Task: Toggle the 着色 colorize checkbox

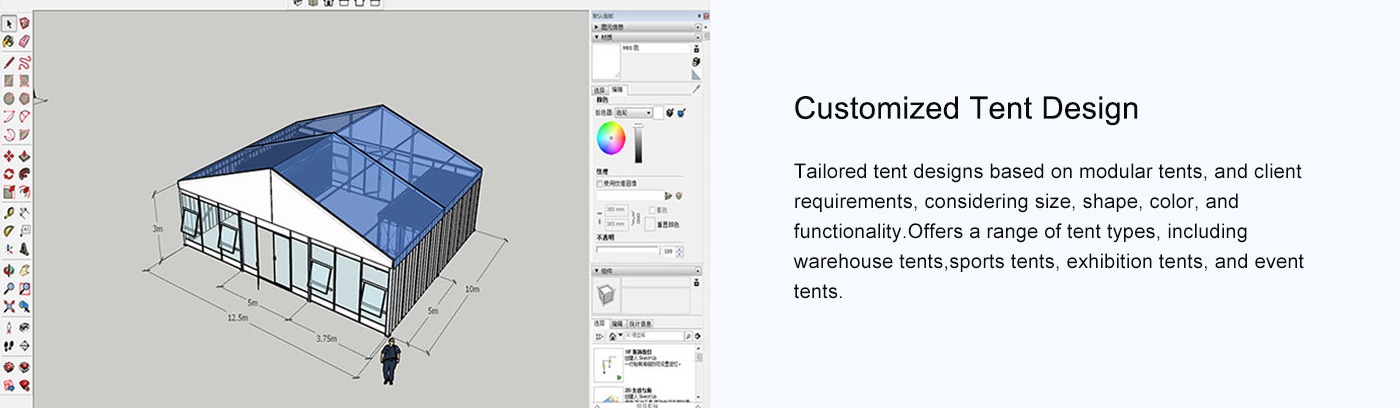Action: 652,209
